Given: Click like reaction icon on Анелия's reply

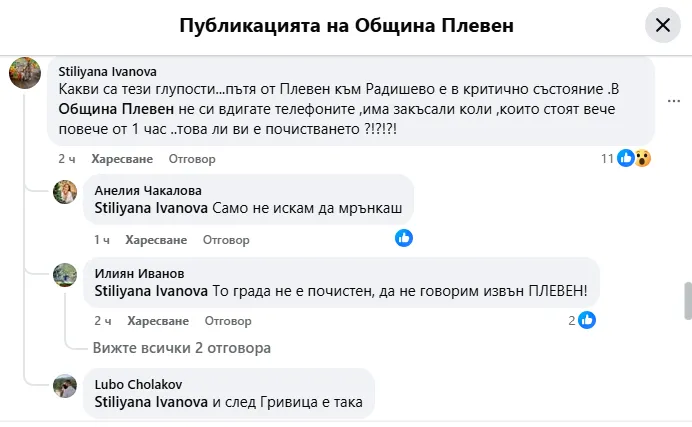Looking at the screenshot, I should (404, 238).
